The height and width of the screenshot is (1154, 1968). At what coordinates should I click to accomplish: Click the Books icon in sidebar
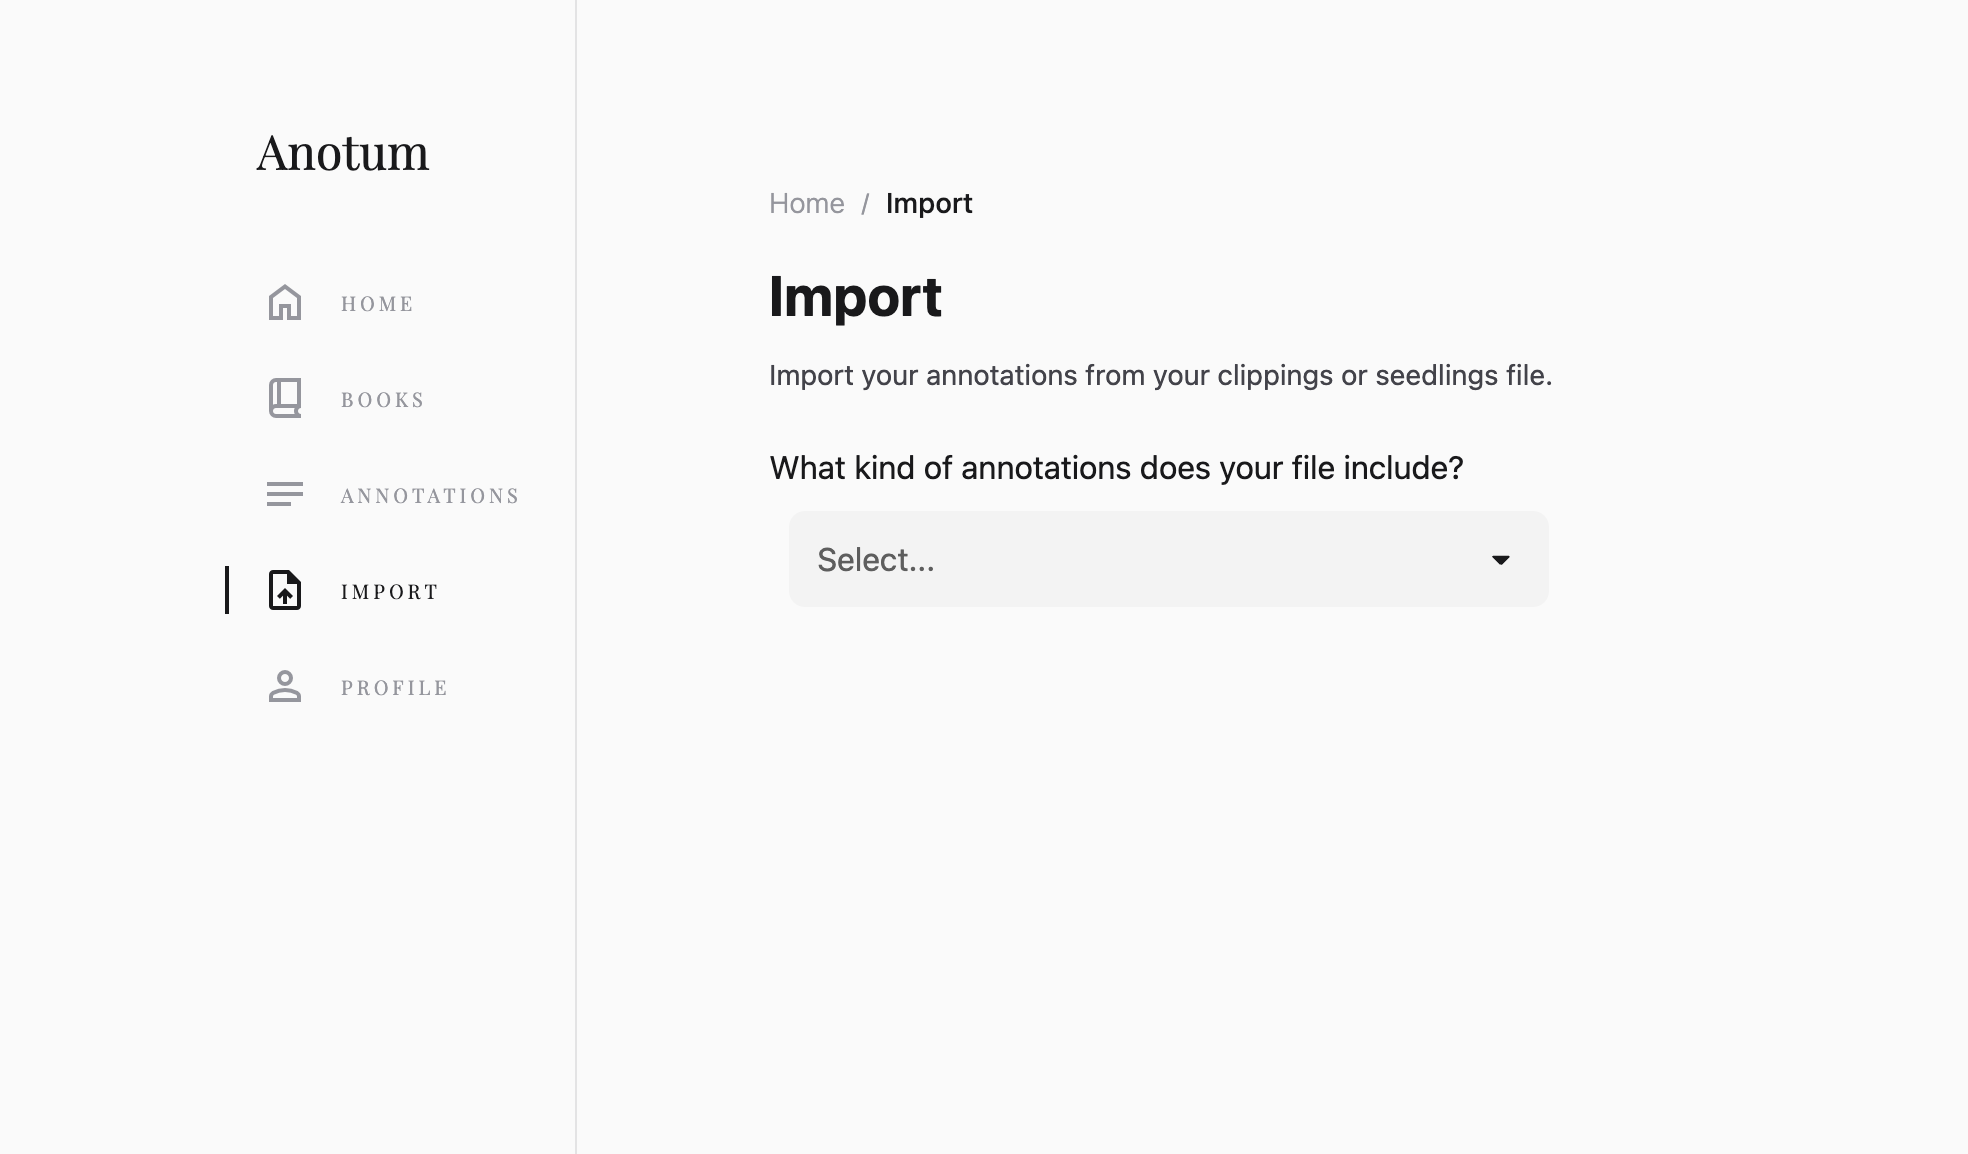[285, 398]
